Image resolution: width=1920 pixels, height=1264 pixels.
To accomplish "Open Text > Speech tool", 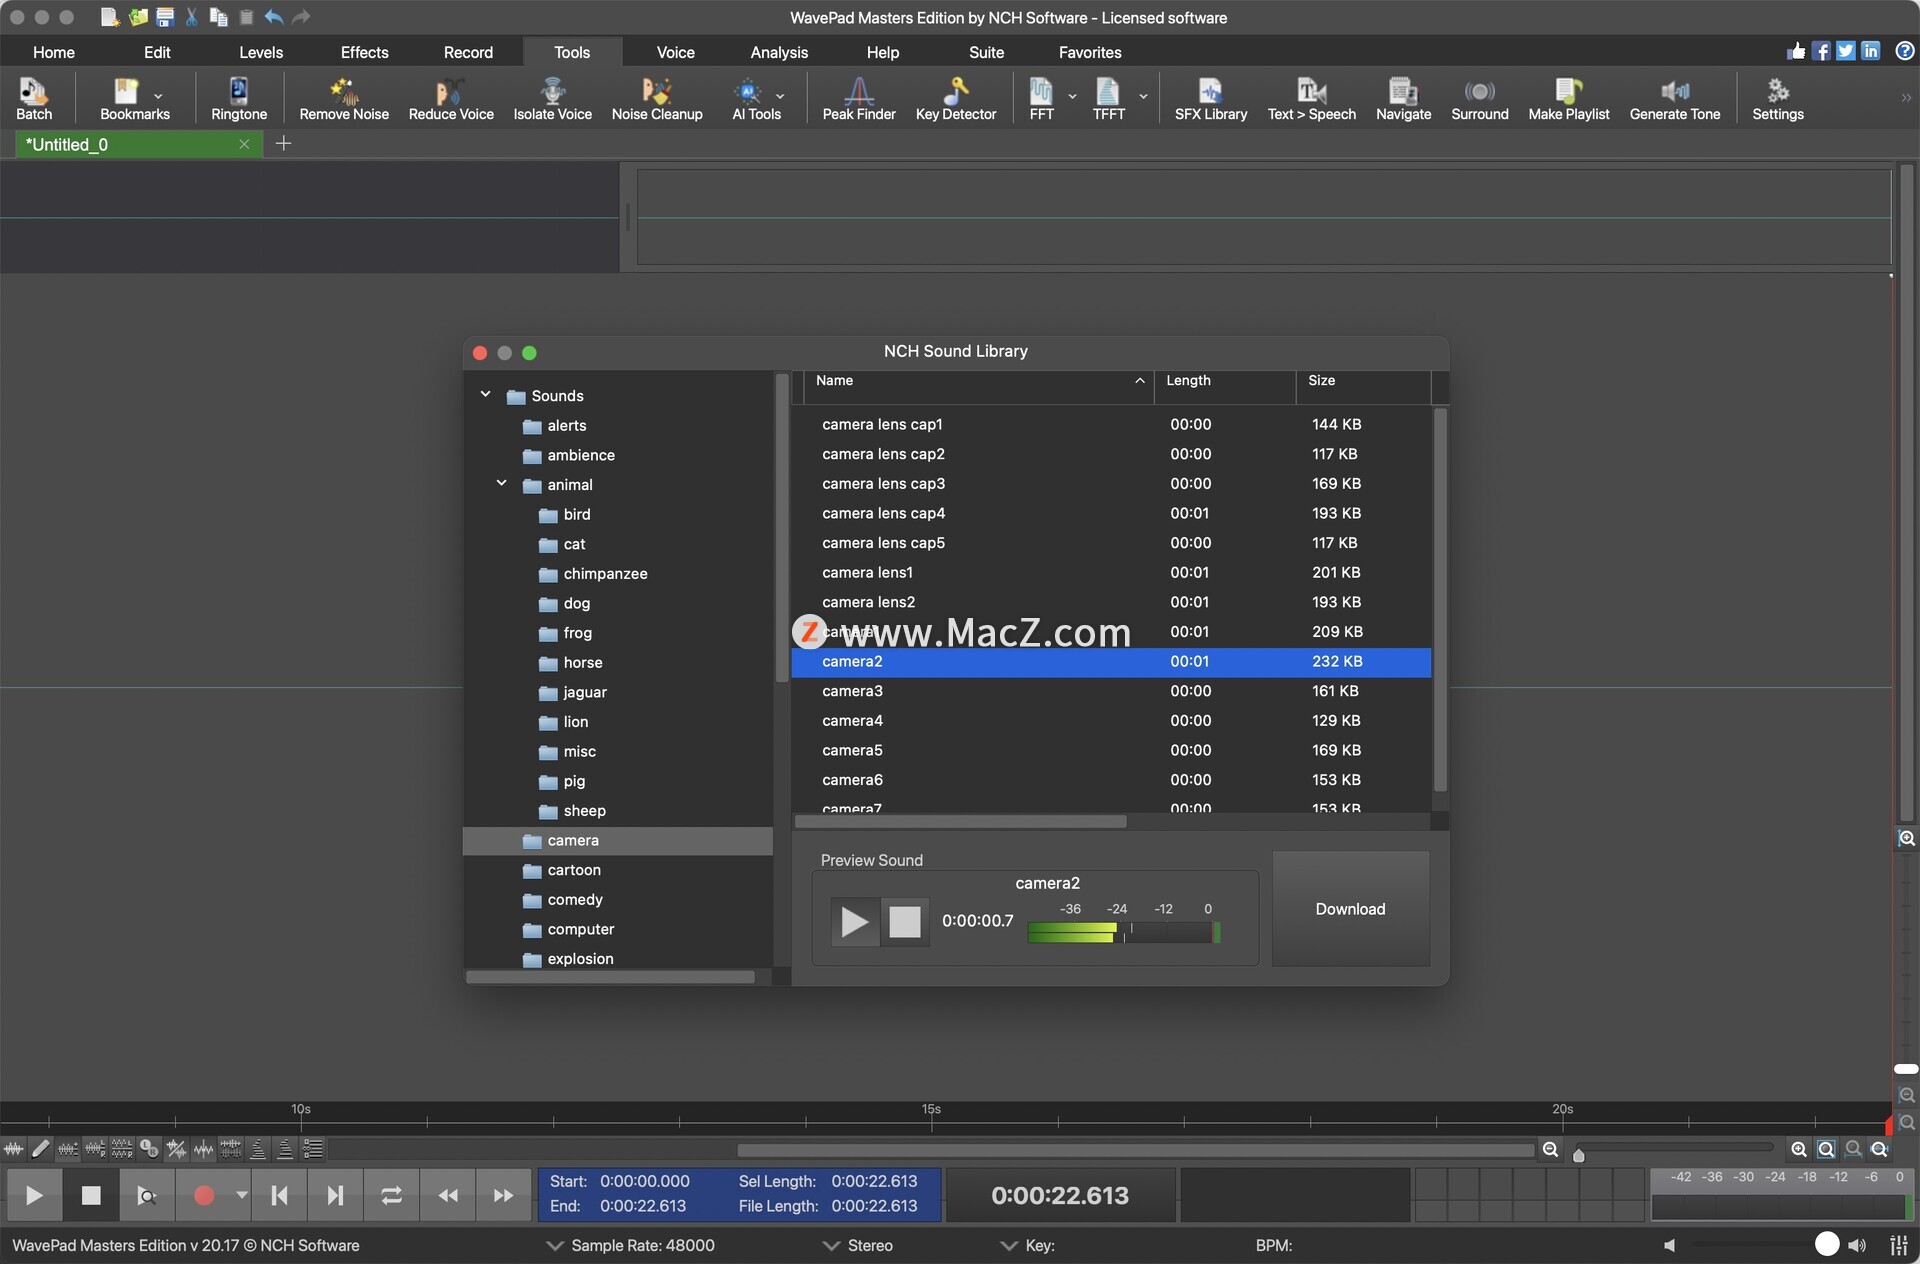I will (x=1312, y=99).
